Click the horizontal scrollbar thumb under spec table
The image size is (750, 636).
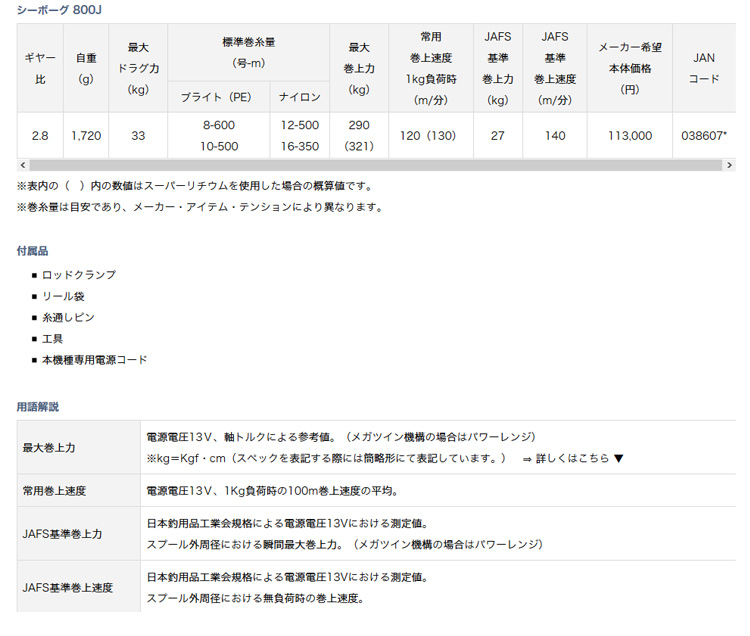[375, 165]
